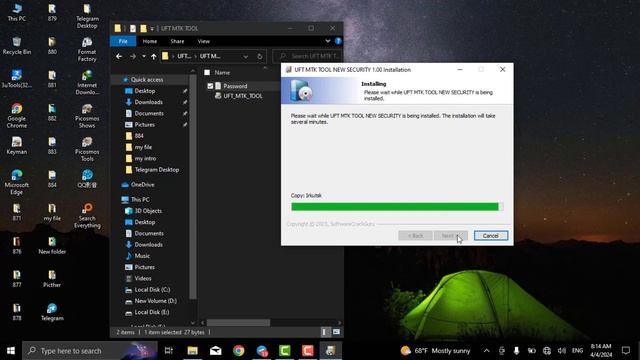Launch Format Factory desktop icon
The width and height of the screenshot is (640, 360).
(87, 49)
